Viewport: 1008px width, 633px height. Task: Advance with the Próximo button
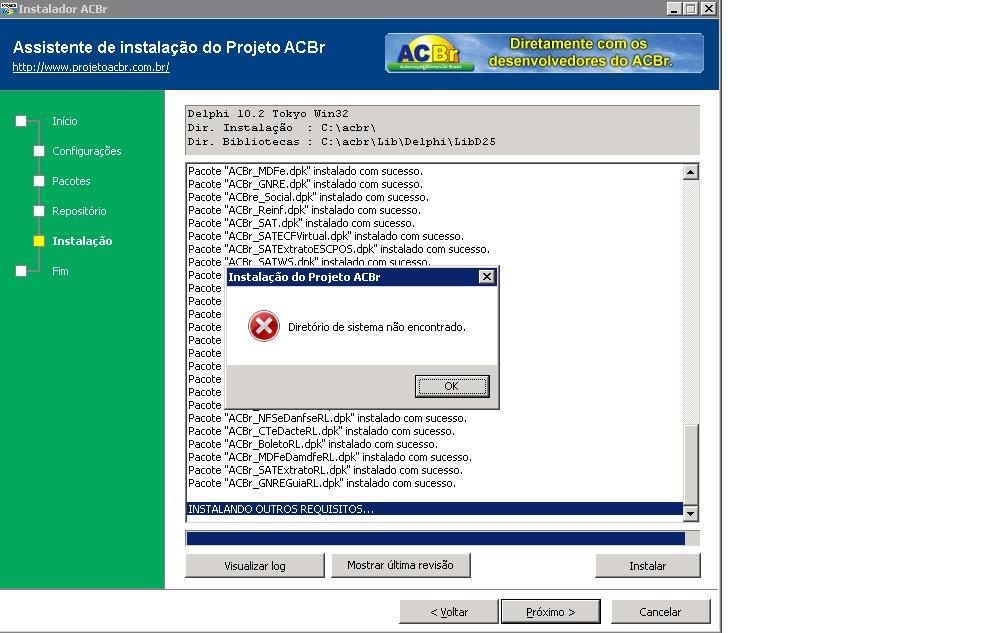click(550, 612)
